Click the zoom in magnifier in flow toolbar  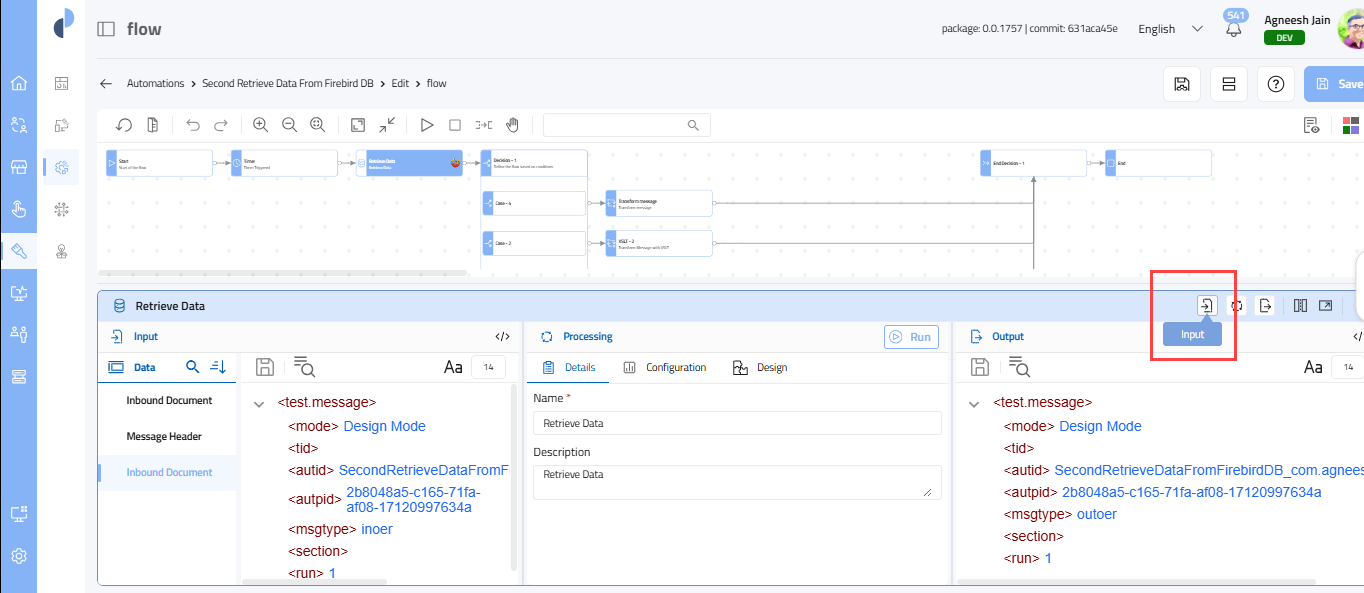coord(260,125)
